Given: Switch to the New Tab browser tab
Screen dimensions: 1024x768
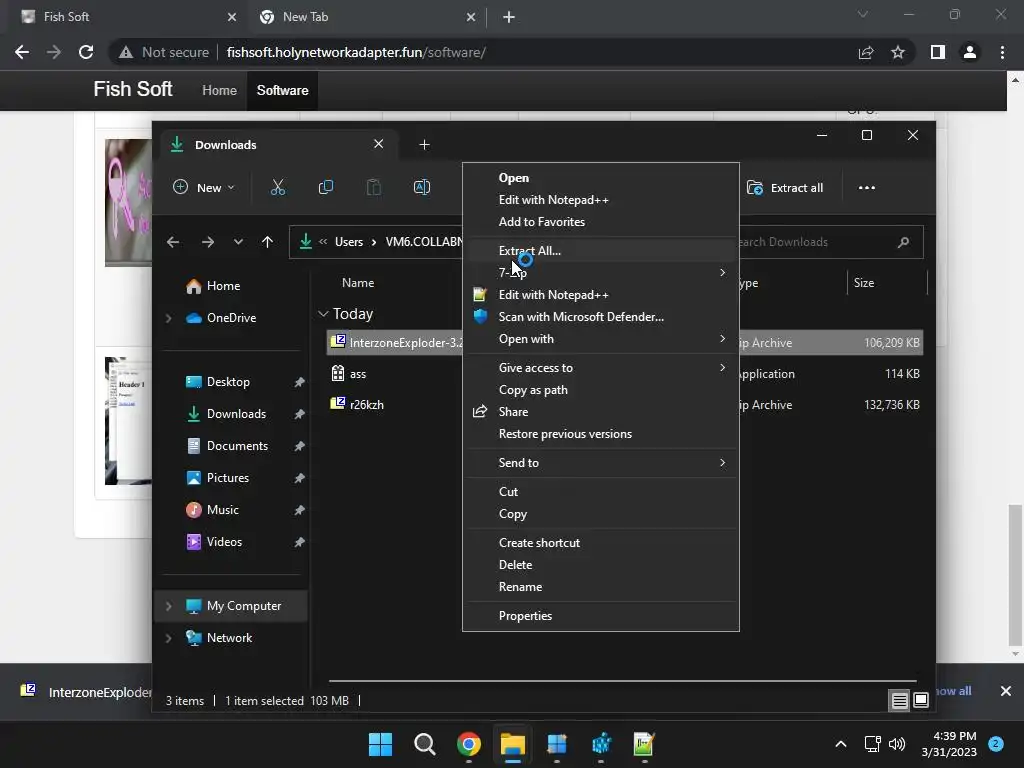Looking at the screenshot, I should point(366,17).
